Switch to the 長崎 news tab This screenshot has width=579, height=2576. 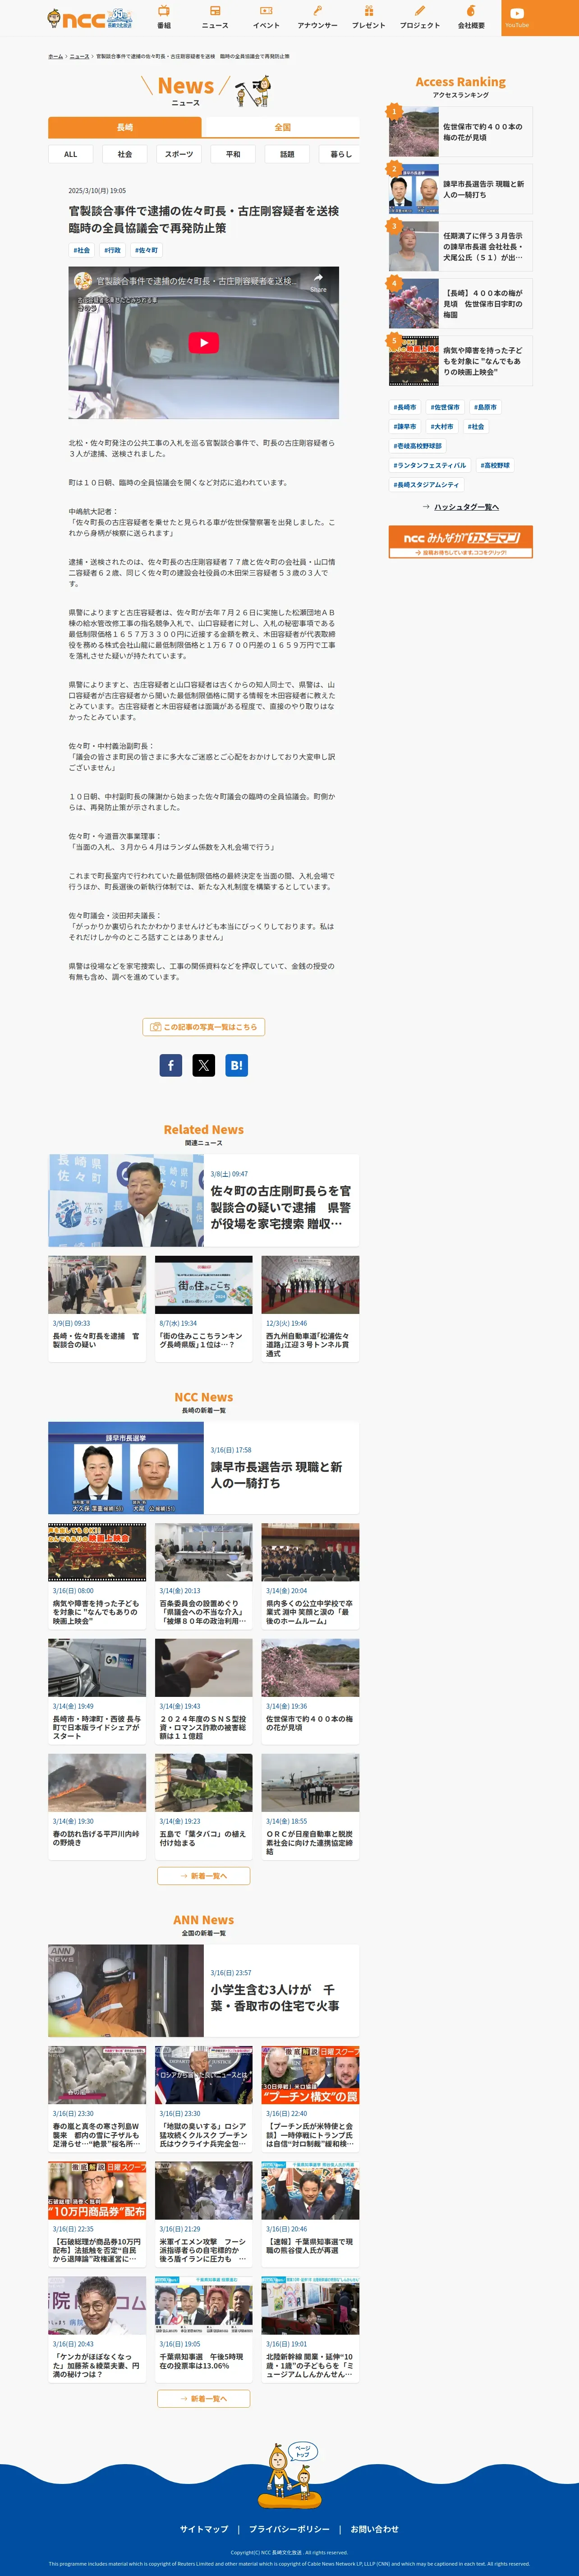tap(125, 127)
